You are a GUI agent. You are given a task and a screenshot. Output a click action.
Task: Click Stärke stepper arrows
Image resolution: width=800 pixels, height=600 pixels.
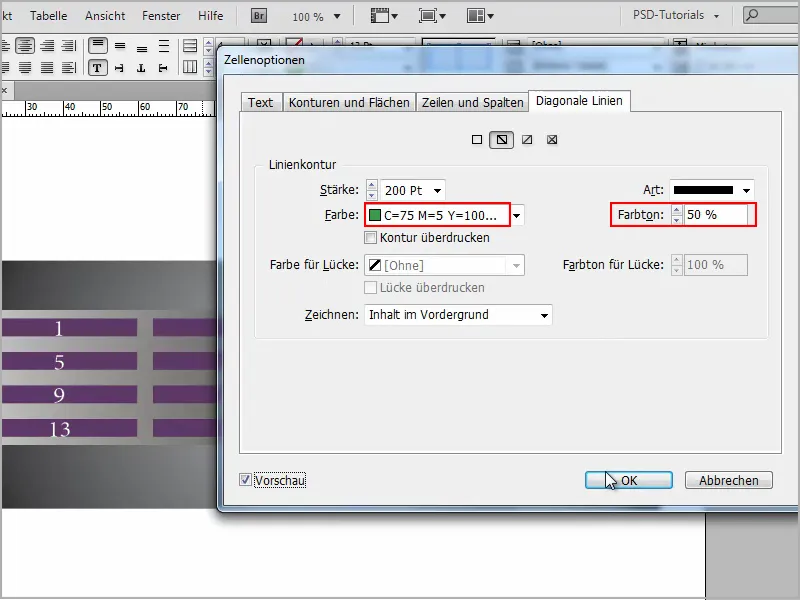click(x=372, y=190)
